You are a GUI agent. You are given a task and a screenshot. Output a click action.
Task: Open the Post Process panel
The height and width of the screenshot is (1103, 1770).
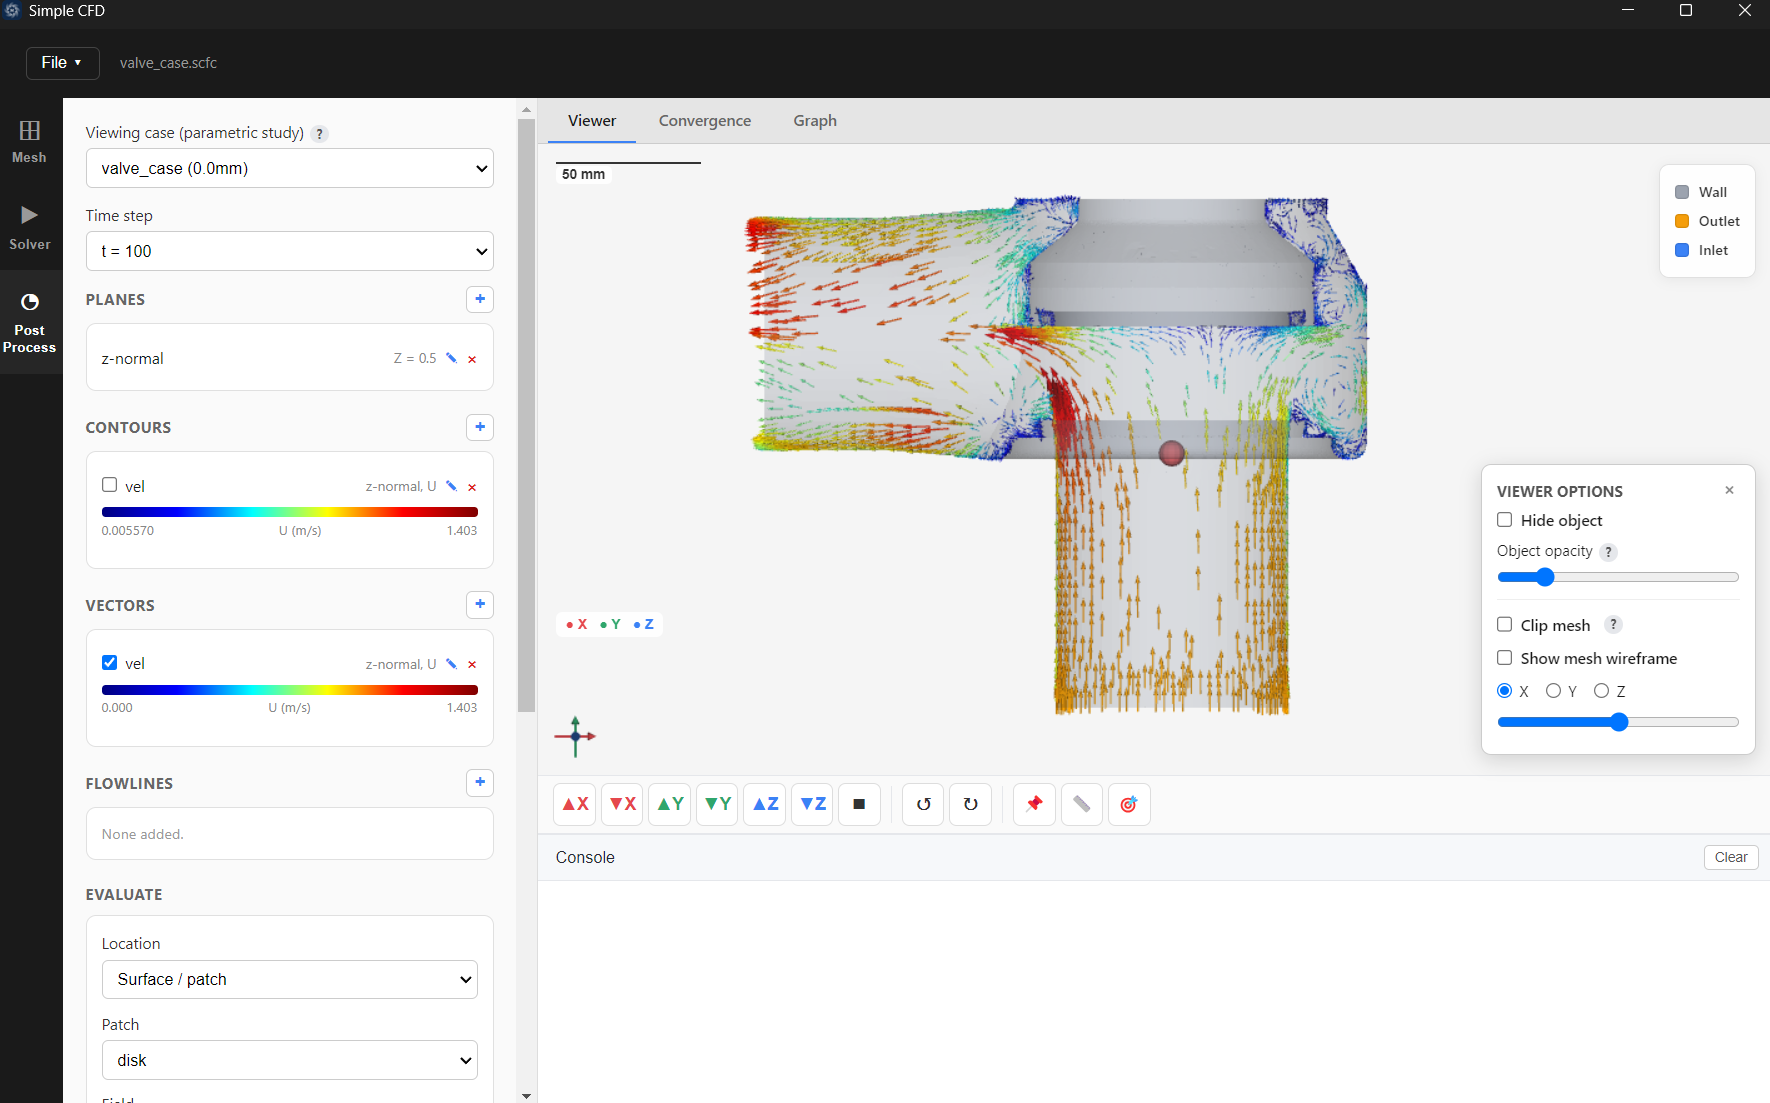(30, 322)
